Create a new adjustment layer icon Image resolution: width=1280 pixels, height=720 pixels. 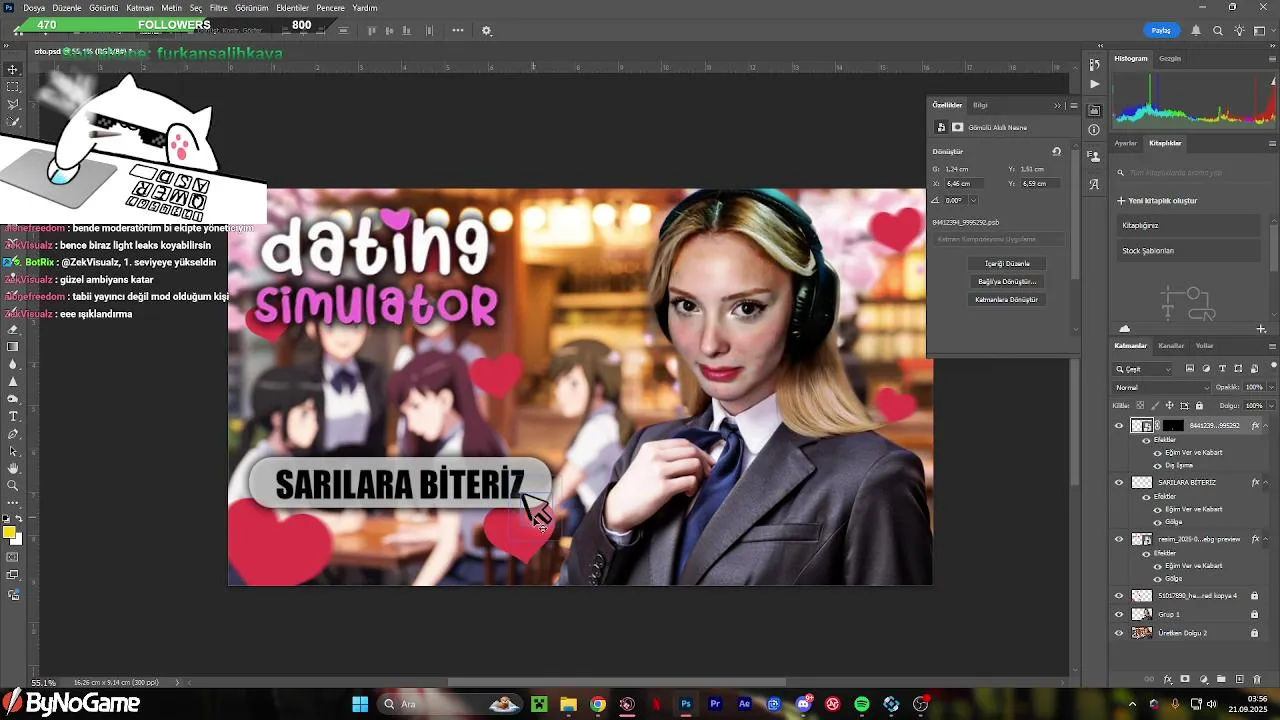tap(1204, 679)
